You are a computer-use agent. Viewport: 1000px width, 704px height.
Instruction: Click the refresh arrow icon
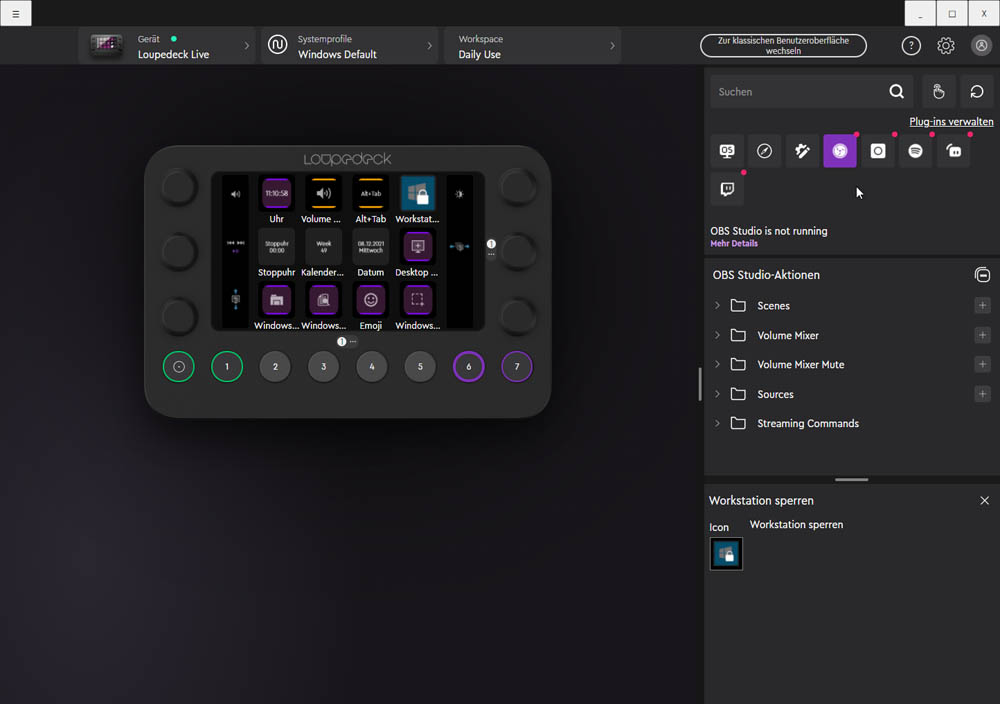(976, 92)
